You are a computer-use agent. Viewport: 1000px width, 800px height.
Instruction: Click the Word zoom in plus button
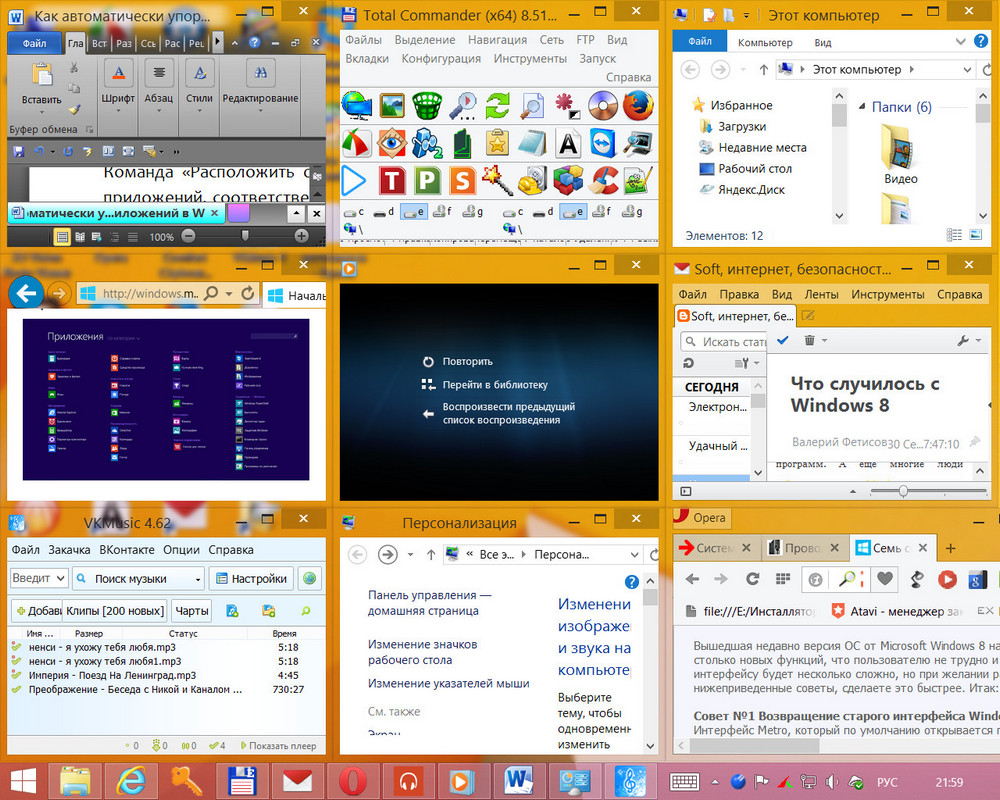click(x=302, y=236)
